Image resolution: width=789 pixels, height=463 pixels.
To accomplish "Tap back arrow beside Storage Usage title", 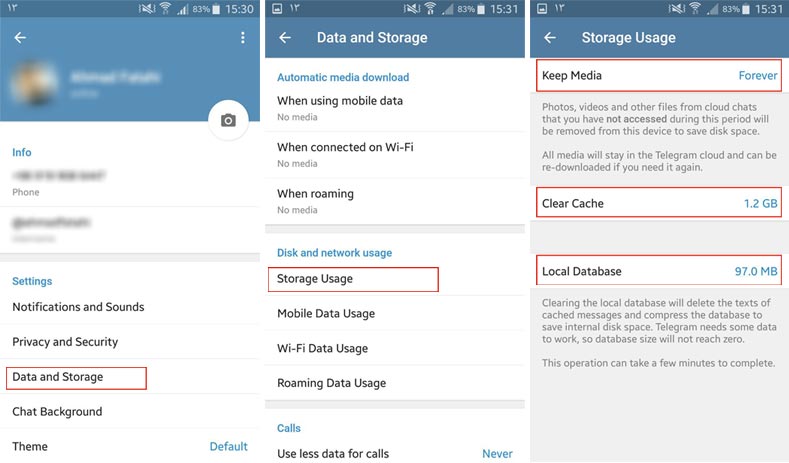I will 550,38.
